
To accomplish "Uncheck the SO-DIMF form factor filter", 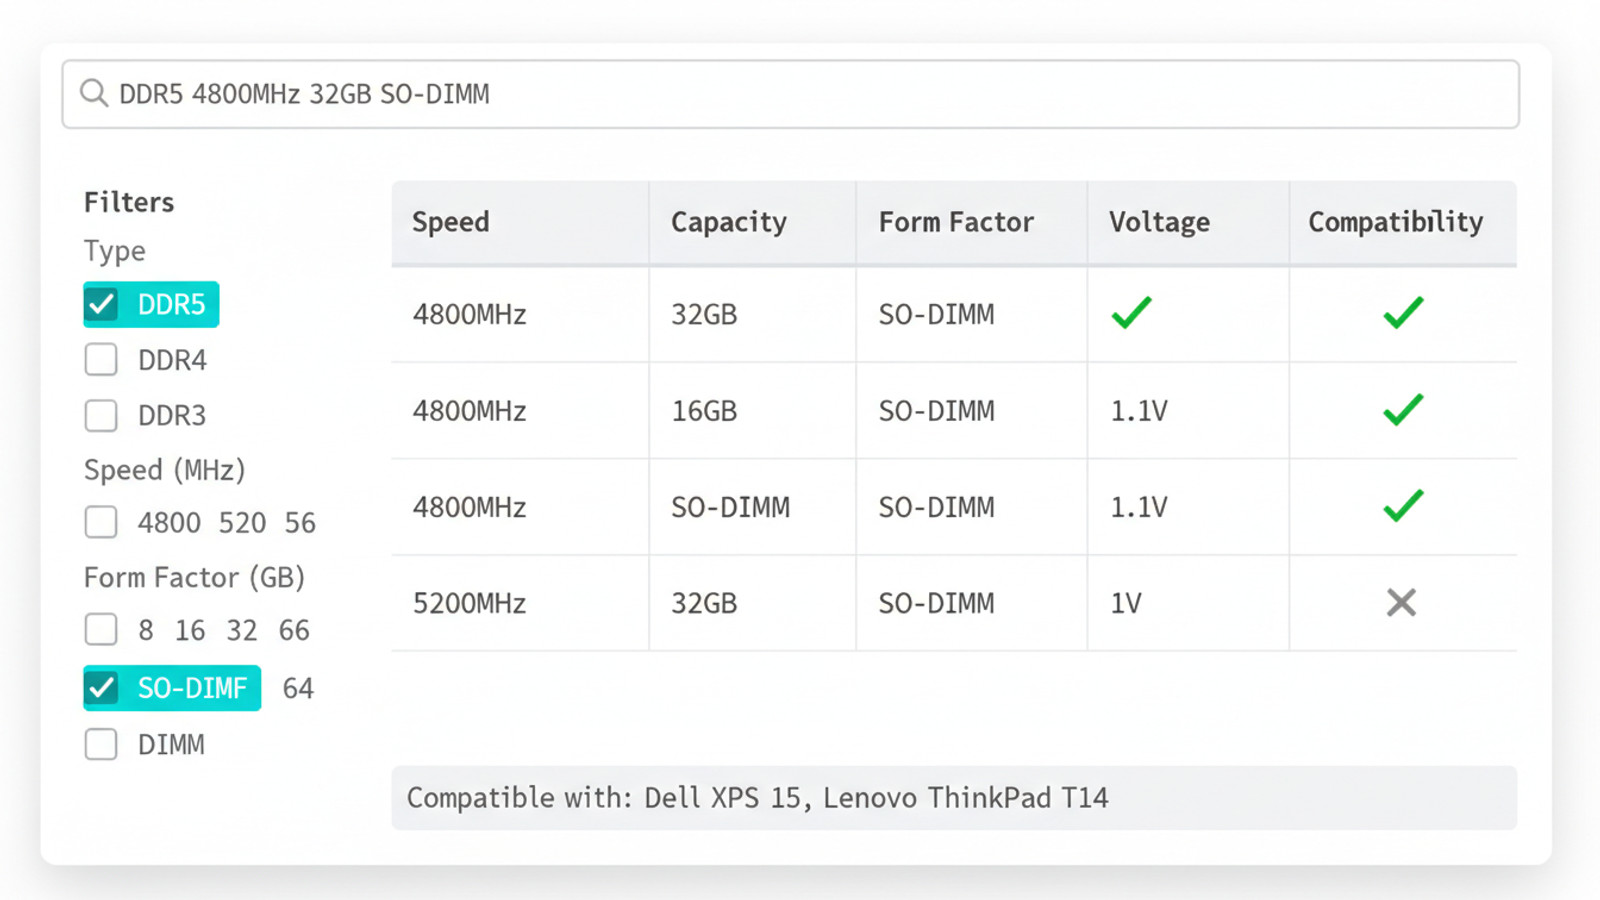I will (101, 688).
